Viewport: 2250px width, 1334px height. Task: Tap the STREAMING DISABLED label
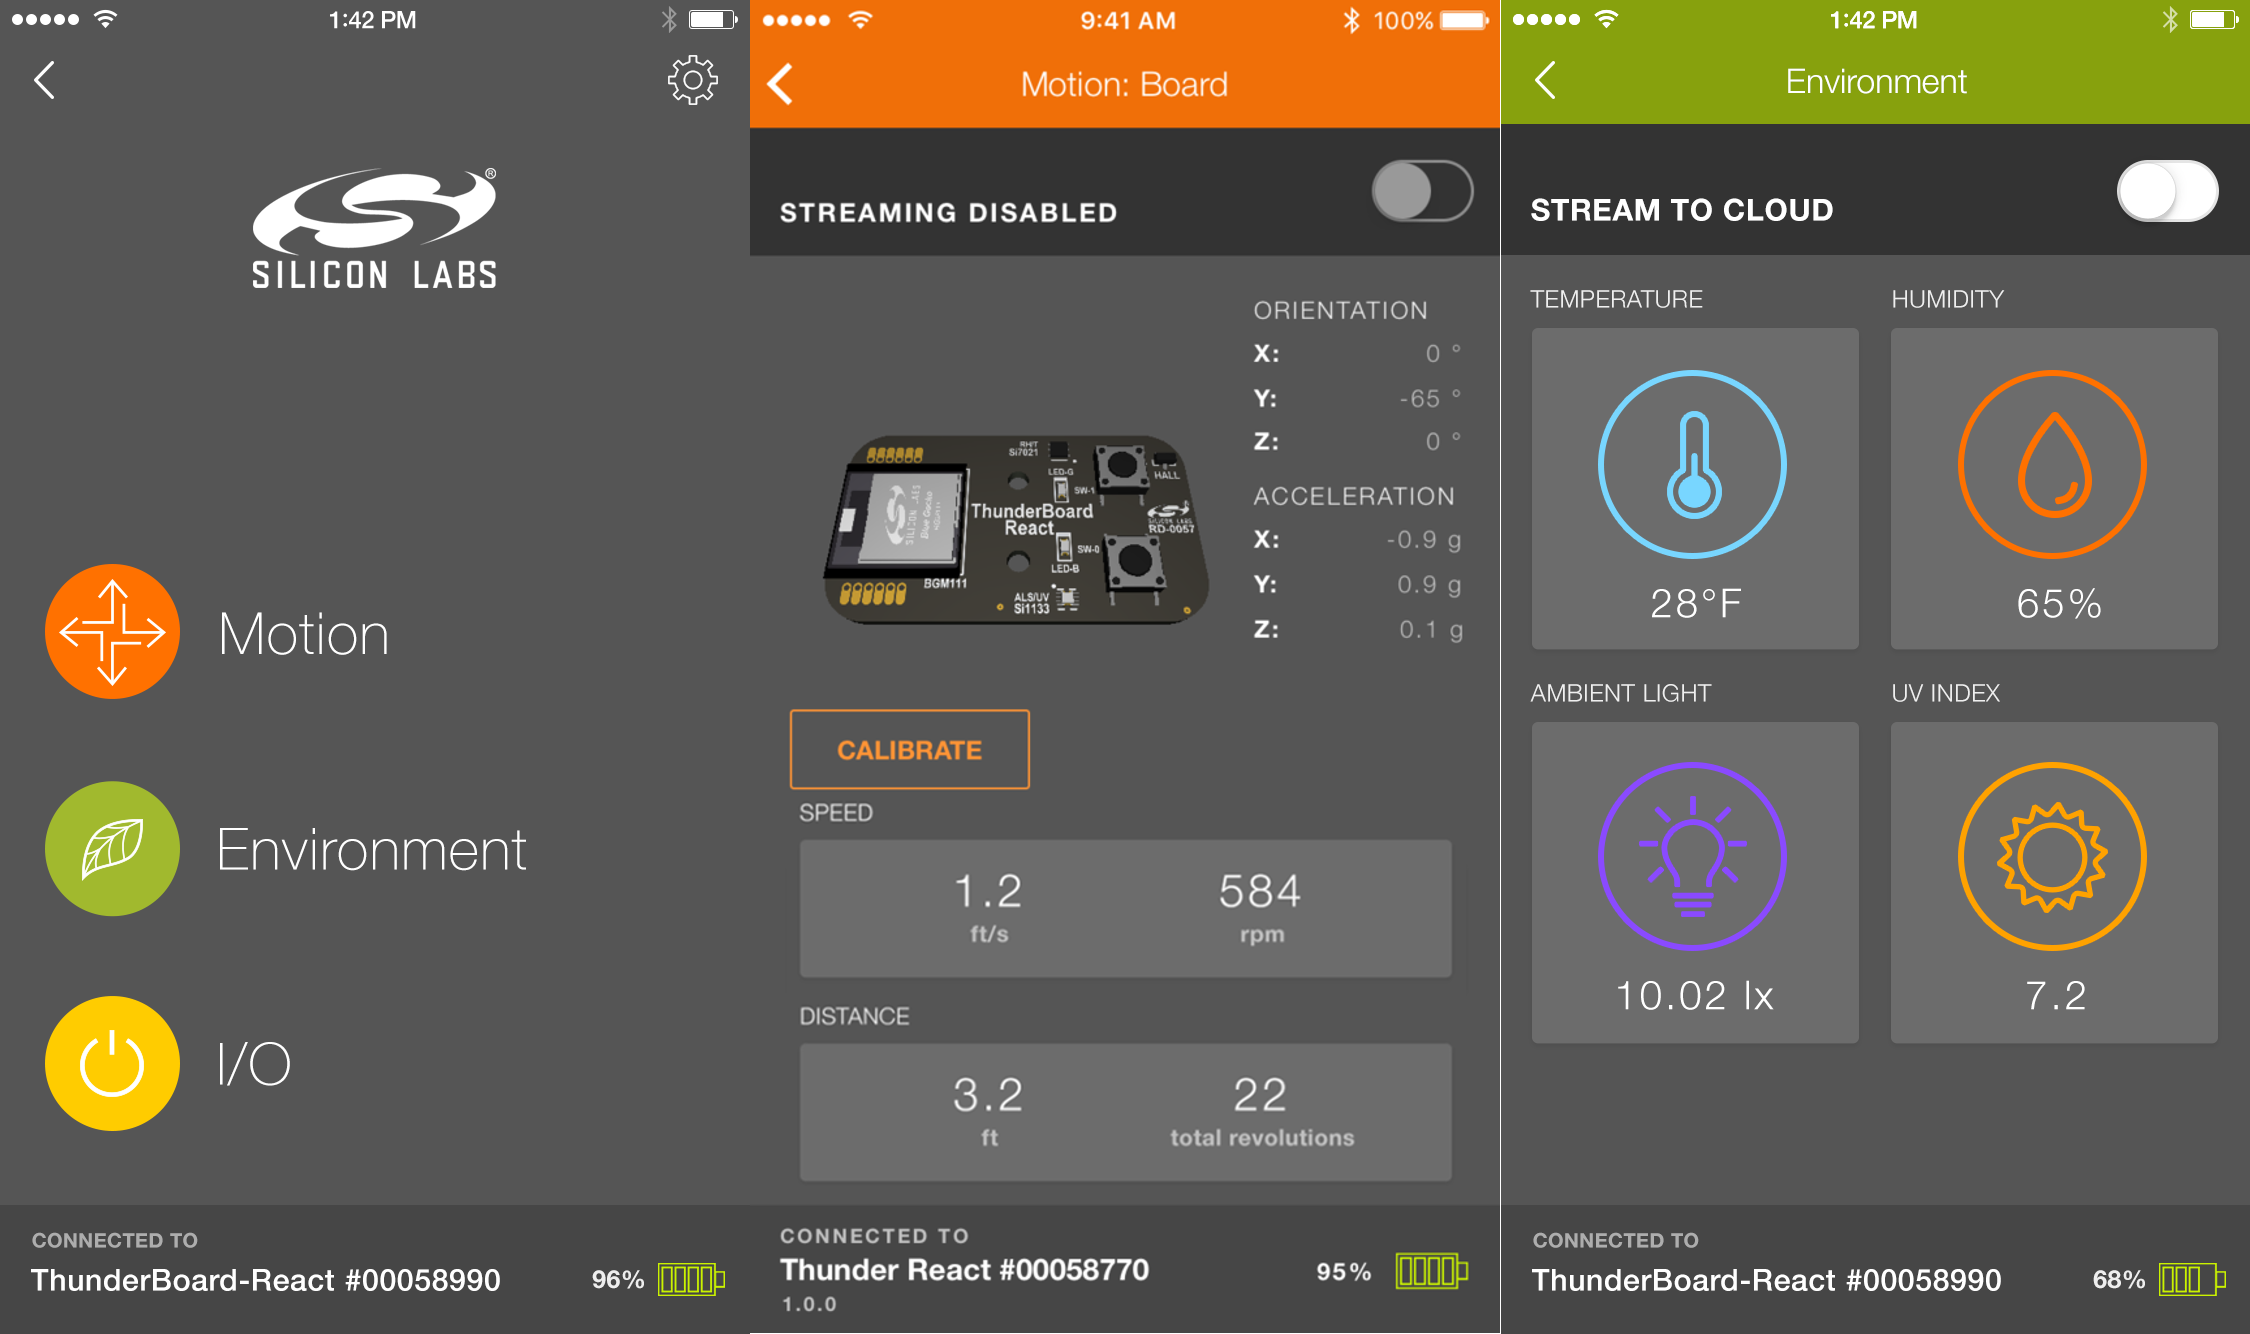tap(948, 212)
